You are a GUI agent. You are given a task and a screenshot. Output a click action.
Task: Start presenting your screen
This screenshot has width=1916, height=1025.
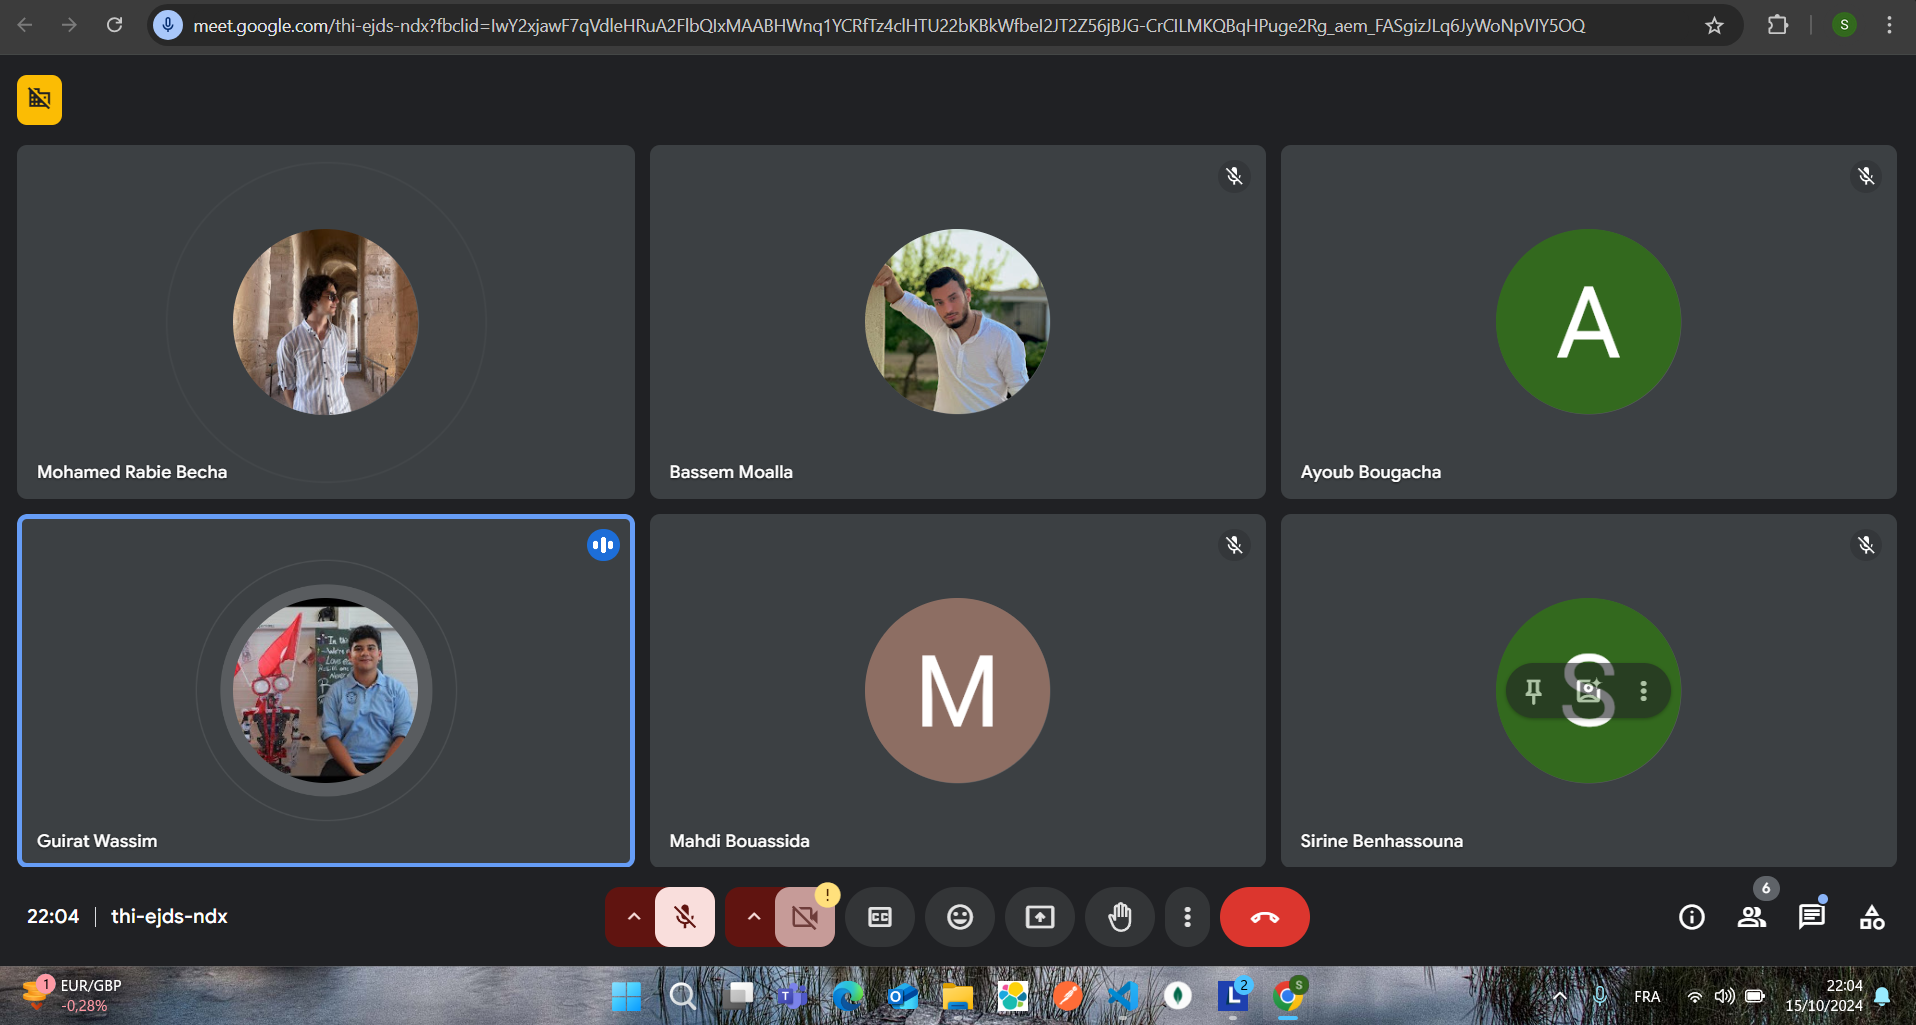(1039, 917)
